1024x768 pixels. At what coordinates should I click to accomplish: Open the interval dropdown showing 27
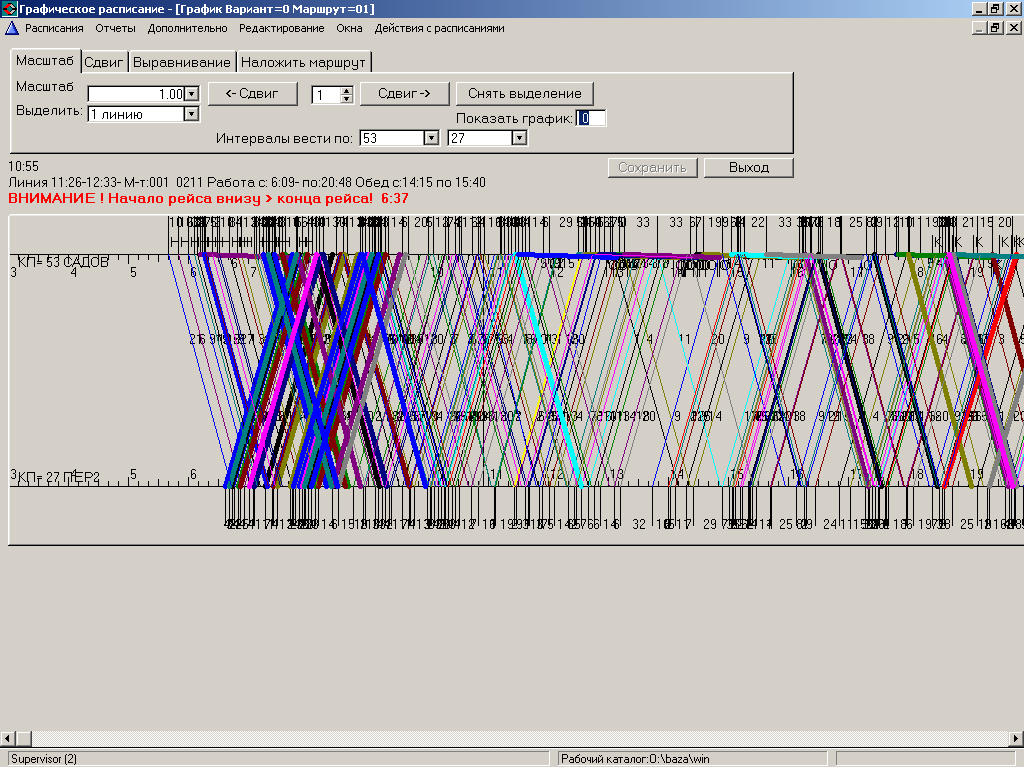[x=519, y=138]
